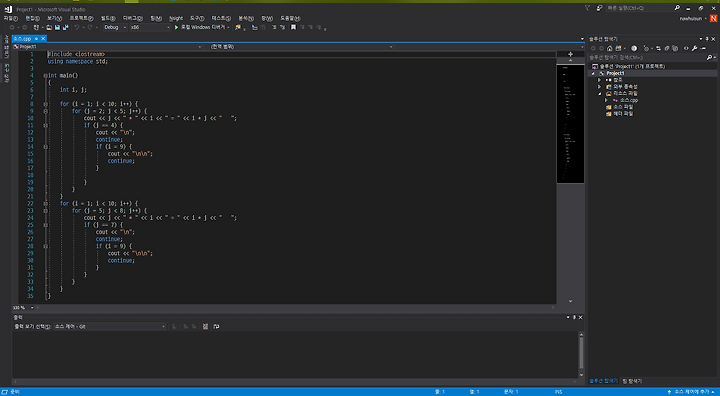Click the editor's vertical scrollbar down arrow

(570, 301)
